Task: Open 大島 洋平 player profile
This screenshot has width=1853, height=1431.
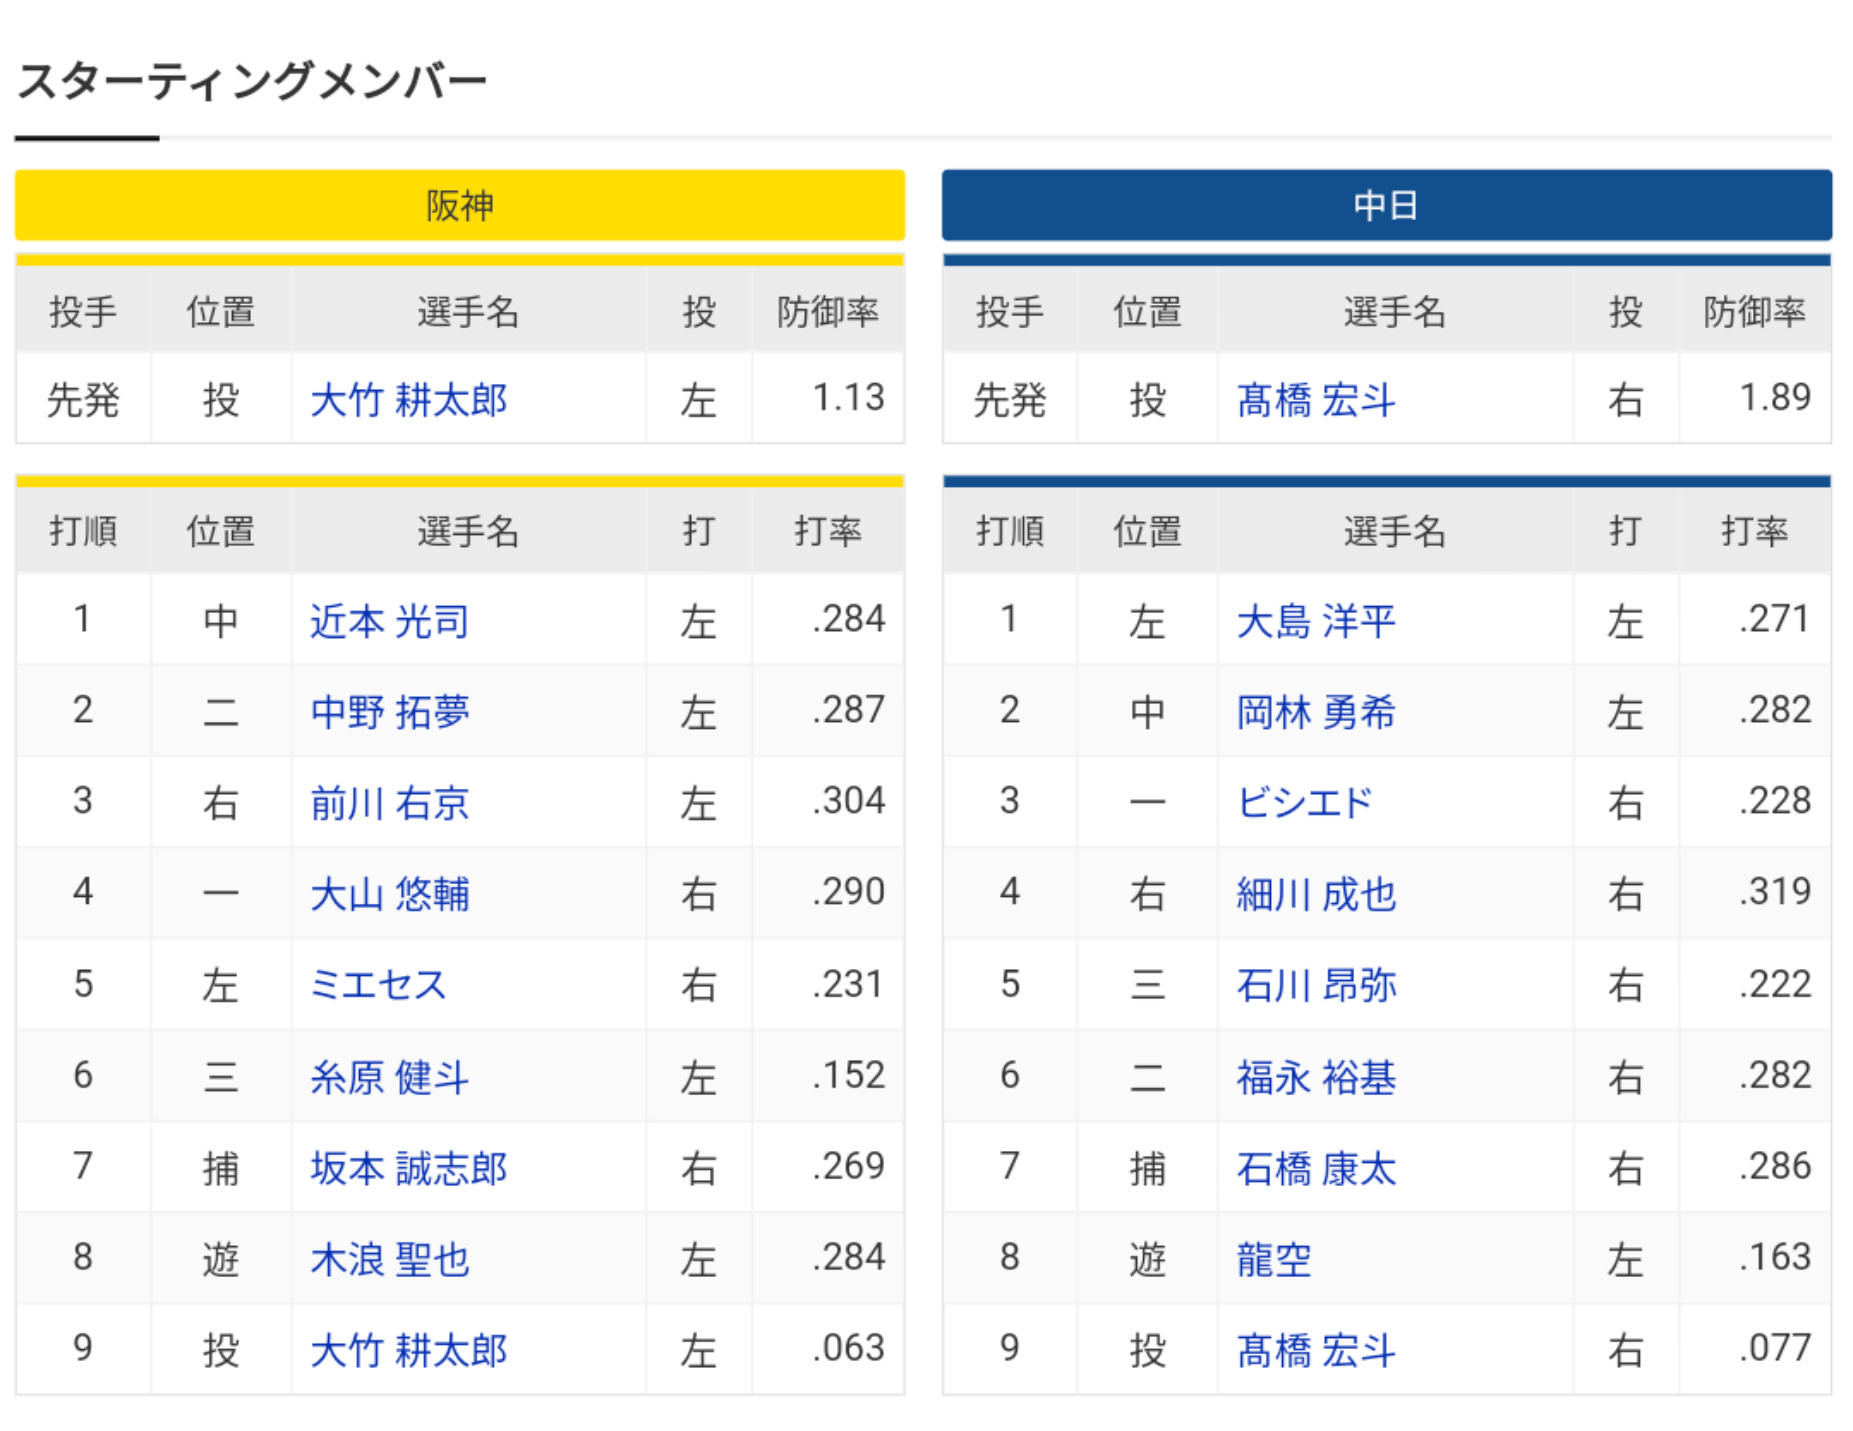Action: [1315, 621]
